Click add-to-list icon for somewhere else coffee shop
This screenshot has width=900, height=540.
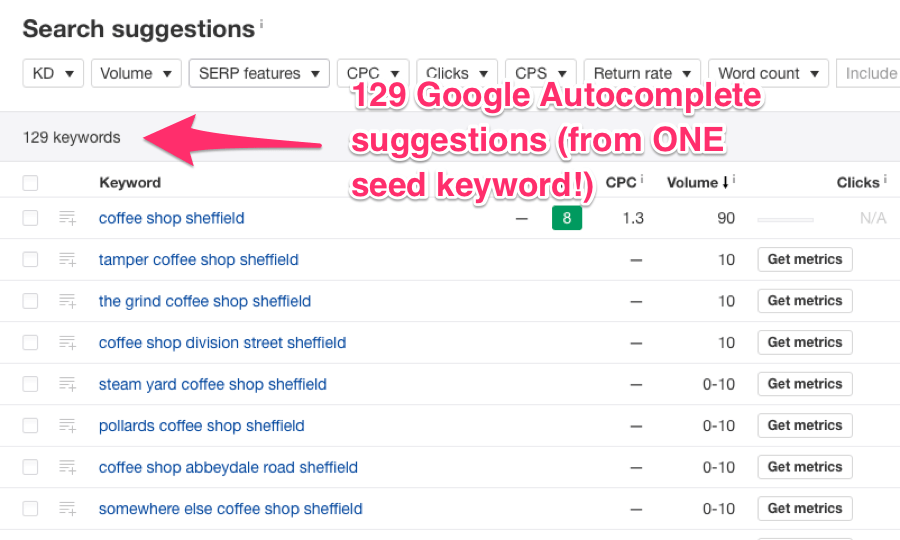pos(68,509)
